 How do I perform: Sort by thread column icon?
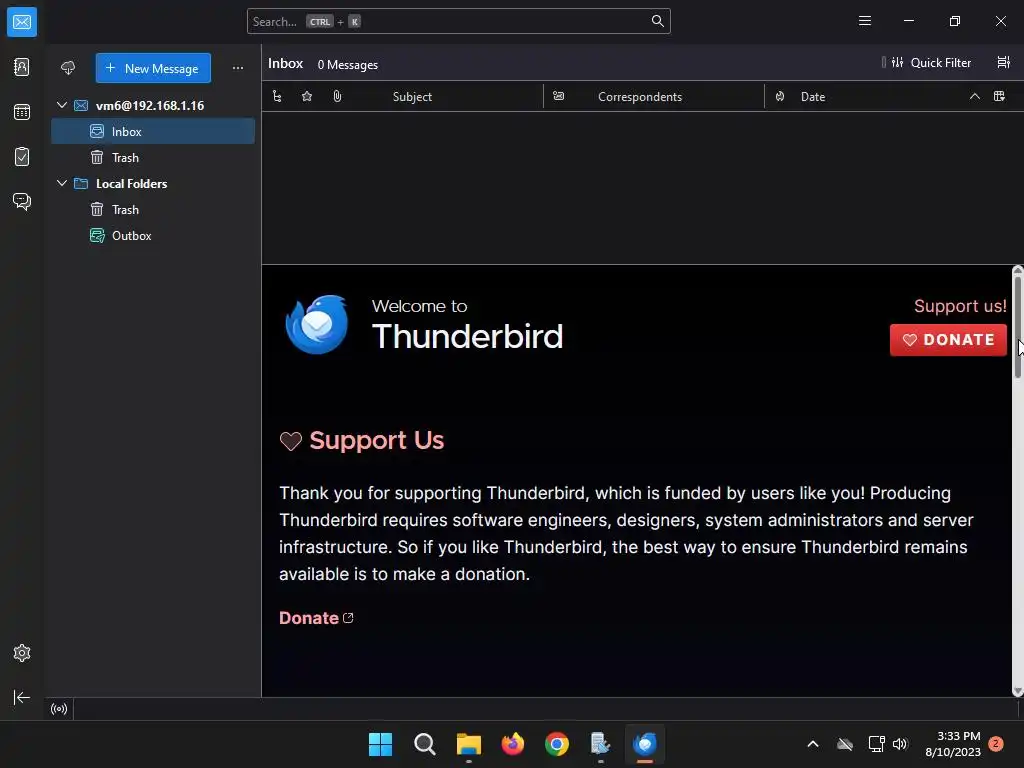[x=277, y=97]
